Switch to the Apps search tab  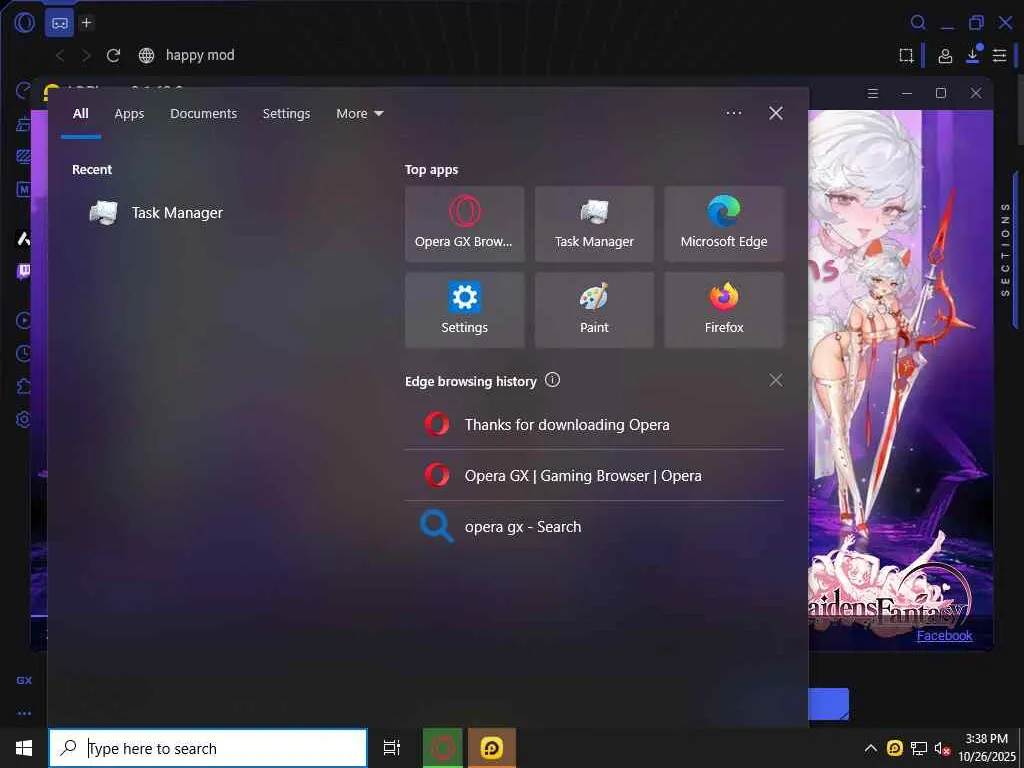(x=129, y=114)
